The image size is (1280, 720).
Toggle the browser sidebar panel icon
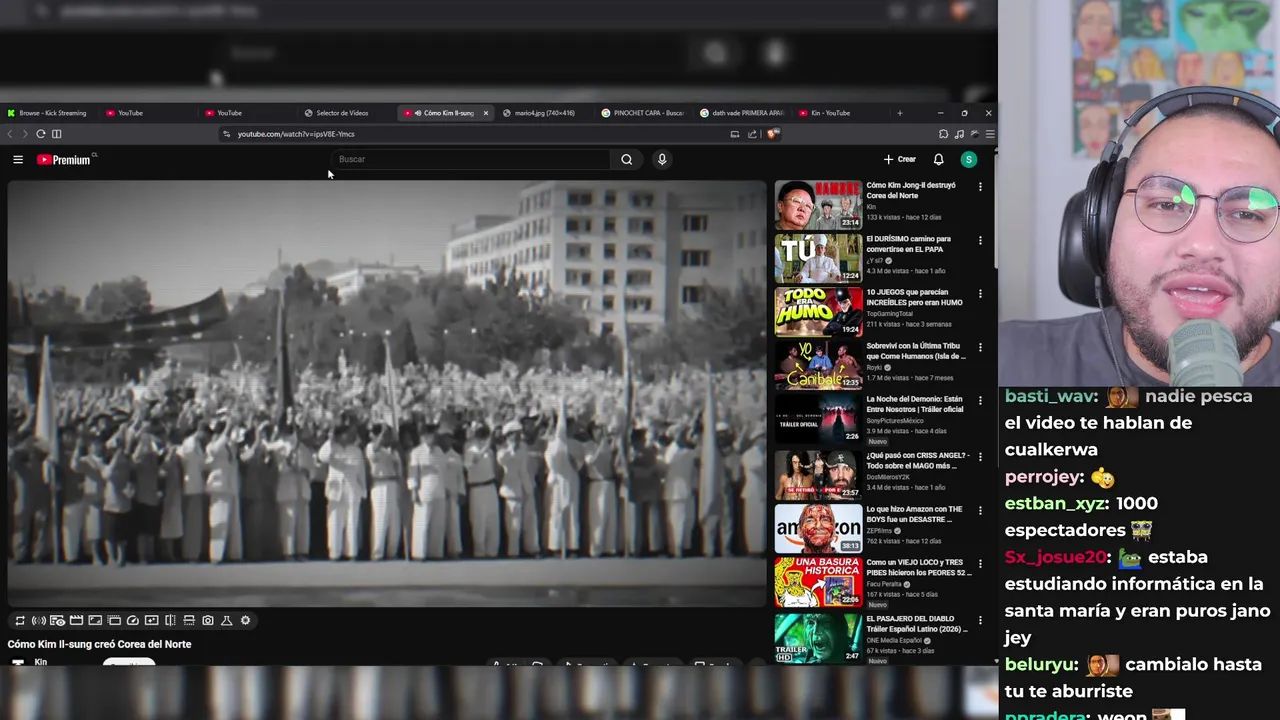(x=57, y=134)
